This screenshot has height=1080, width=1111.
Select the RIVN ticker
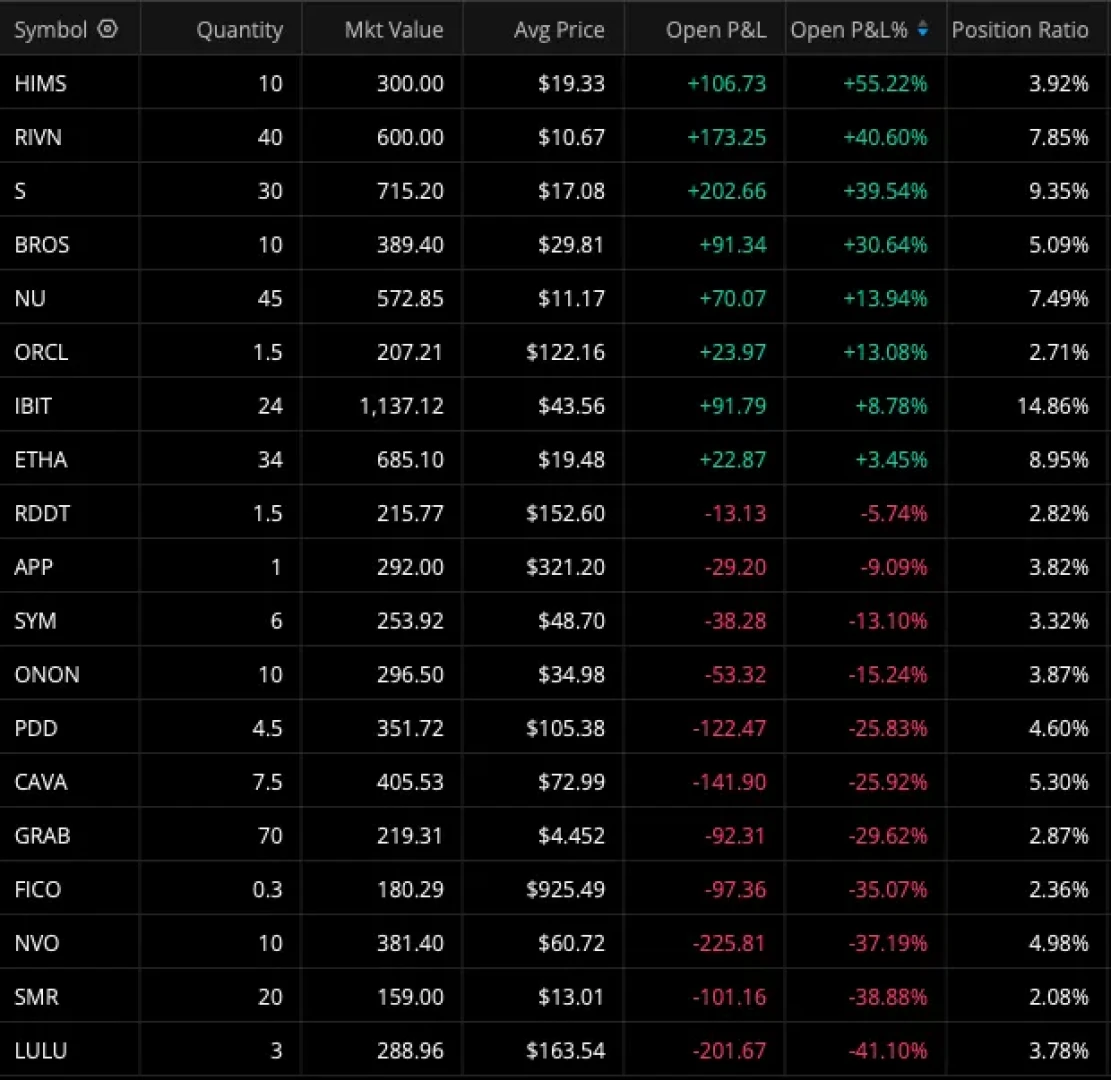tap(38, 137)
